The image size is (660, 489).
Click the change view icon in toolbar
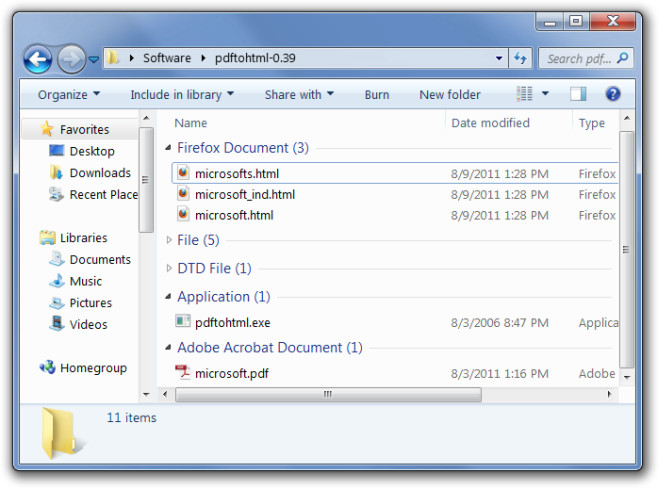click(525, 94)
